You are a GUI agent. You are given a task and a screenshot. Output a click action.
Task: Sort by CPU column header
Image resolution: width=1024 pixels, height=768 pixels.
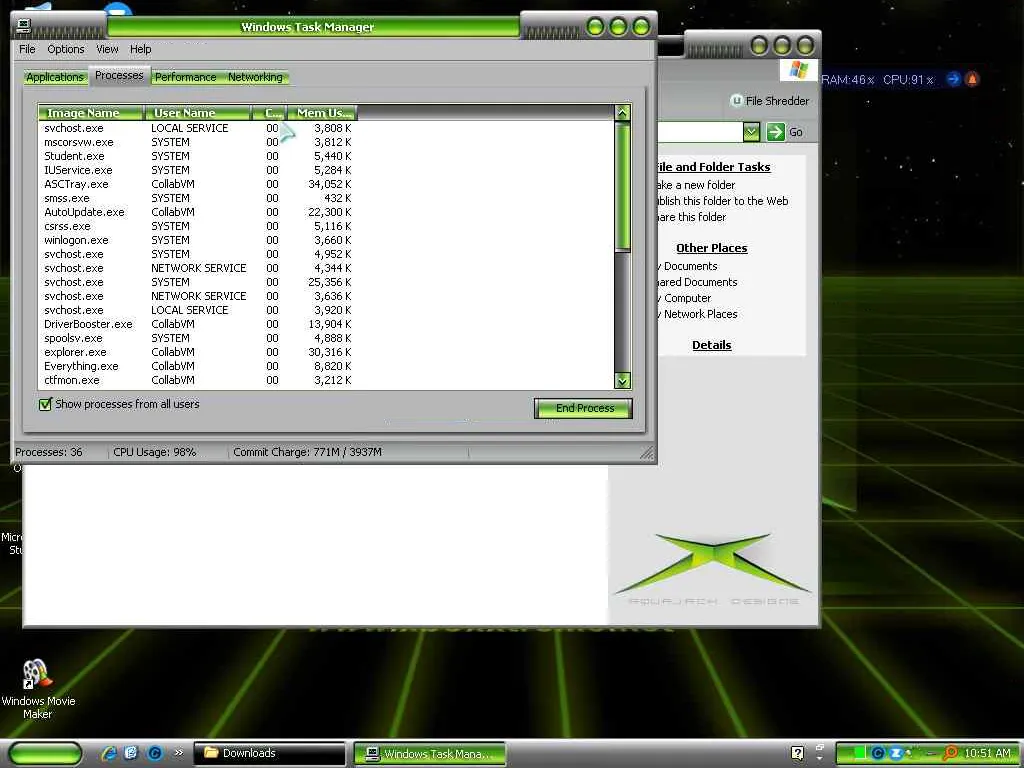pos(269,113)
